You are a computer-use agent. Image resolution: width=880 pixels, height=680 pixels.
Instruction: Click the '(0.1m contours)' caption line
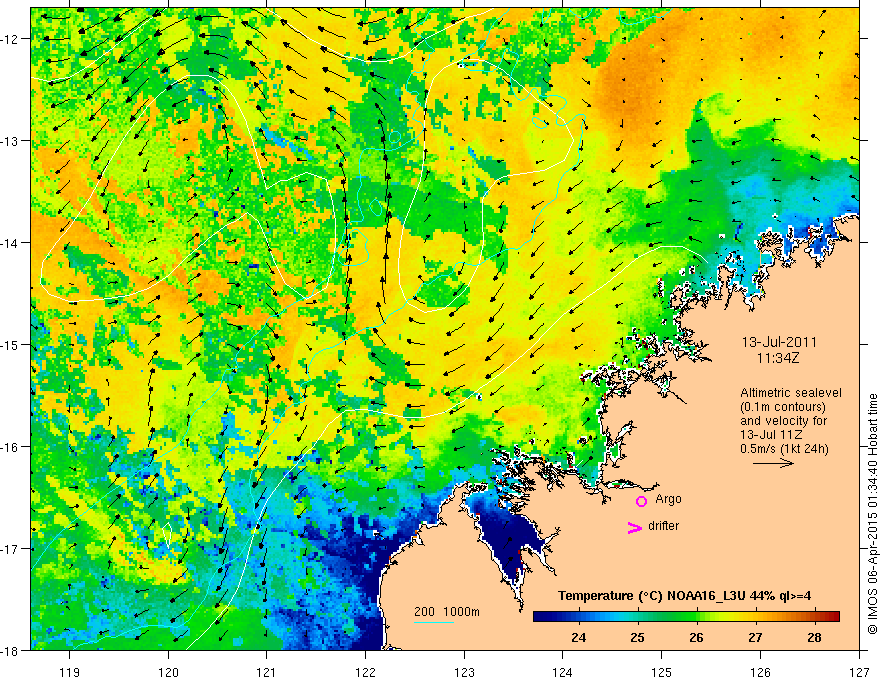click(783, 407)
